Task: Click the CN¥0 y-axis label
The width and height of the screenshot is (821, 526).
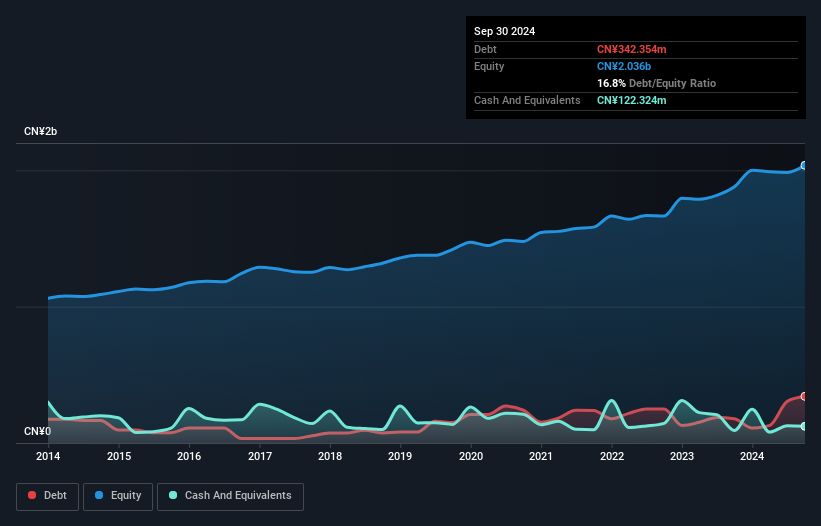Action: coord(37,431)
